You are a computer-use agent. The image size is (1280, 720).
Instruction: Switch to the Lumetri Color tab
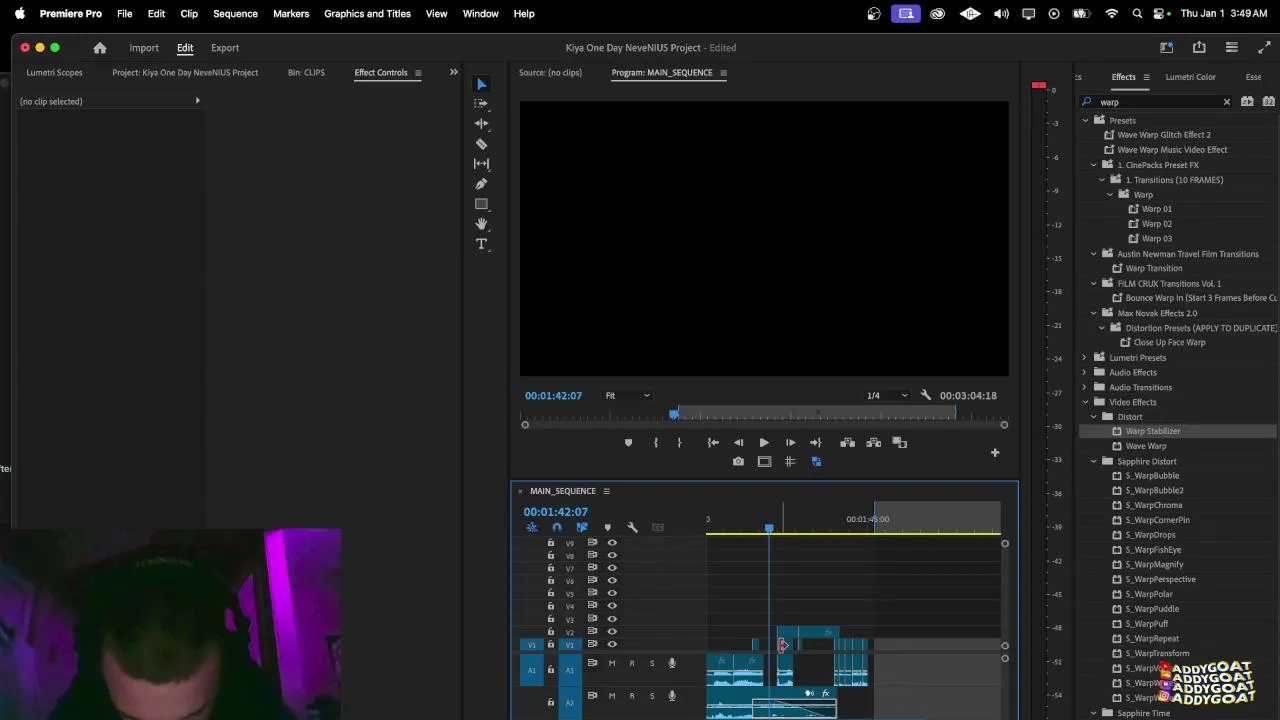[x=1190, y=77]
